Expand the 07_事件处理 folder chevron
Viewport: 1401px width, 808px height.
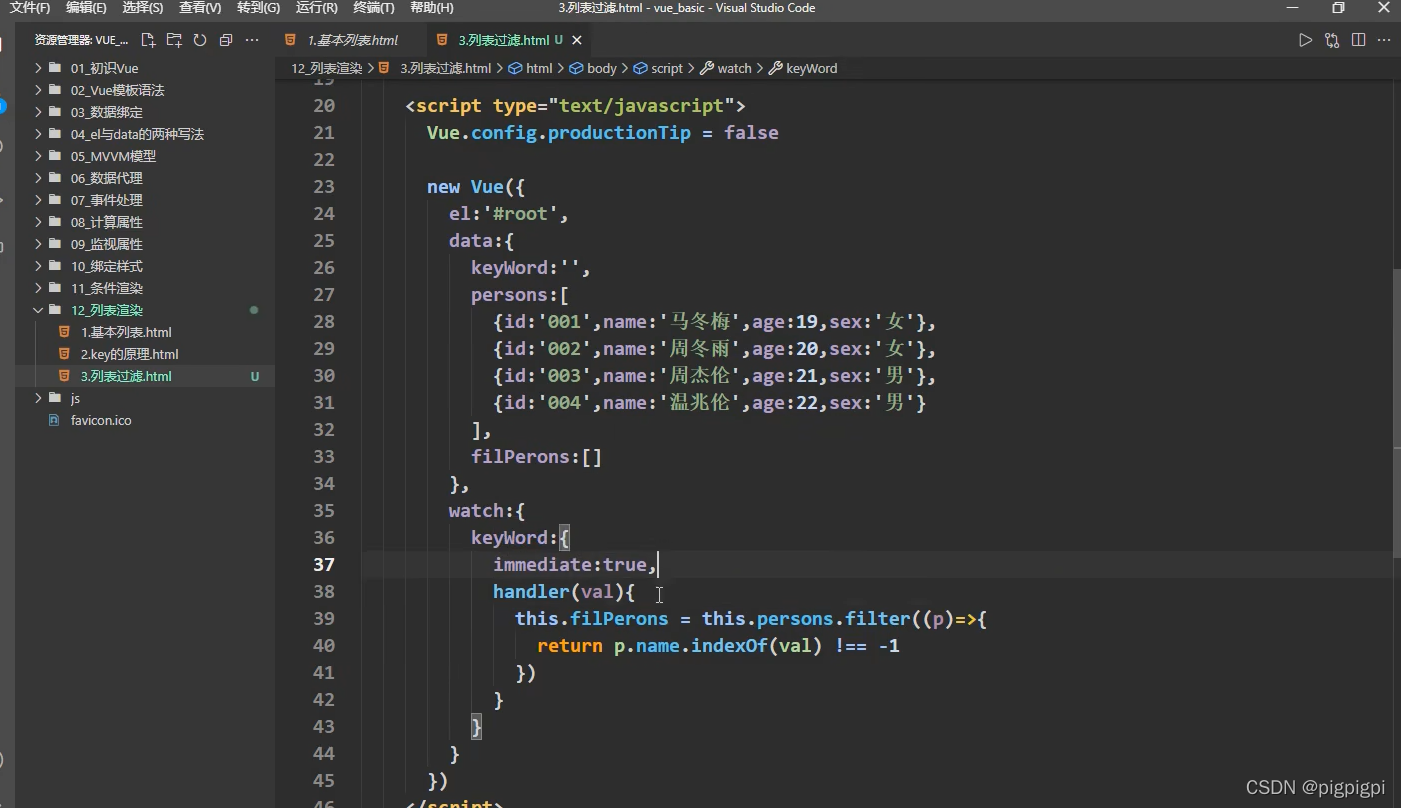[39, 200]
